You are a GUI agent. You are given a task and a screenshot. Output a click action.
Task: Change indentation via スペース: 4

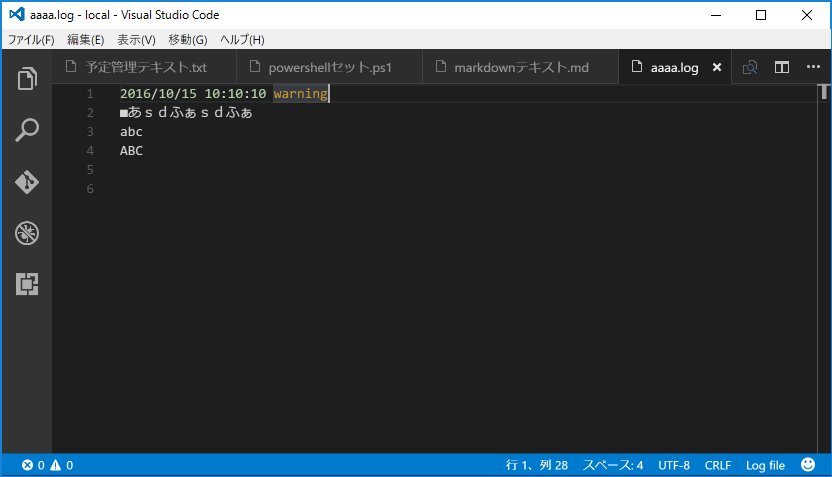click(x=613, y=465)
